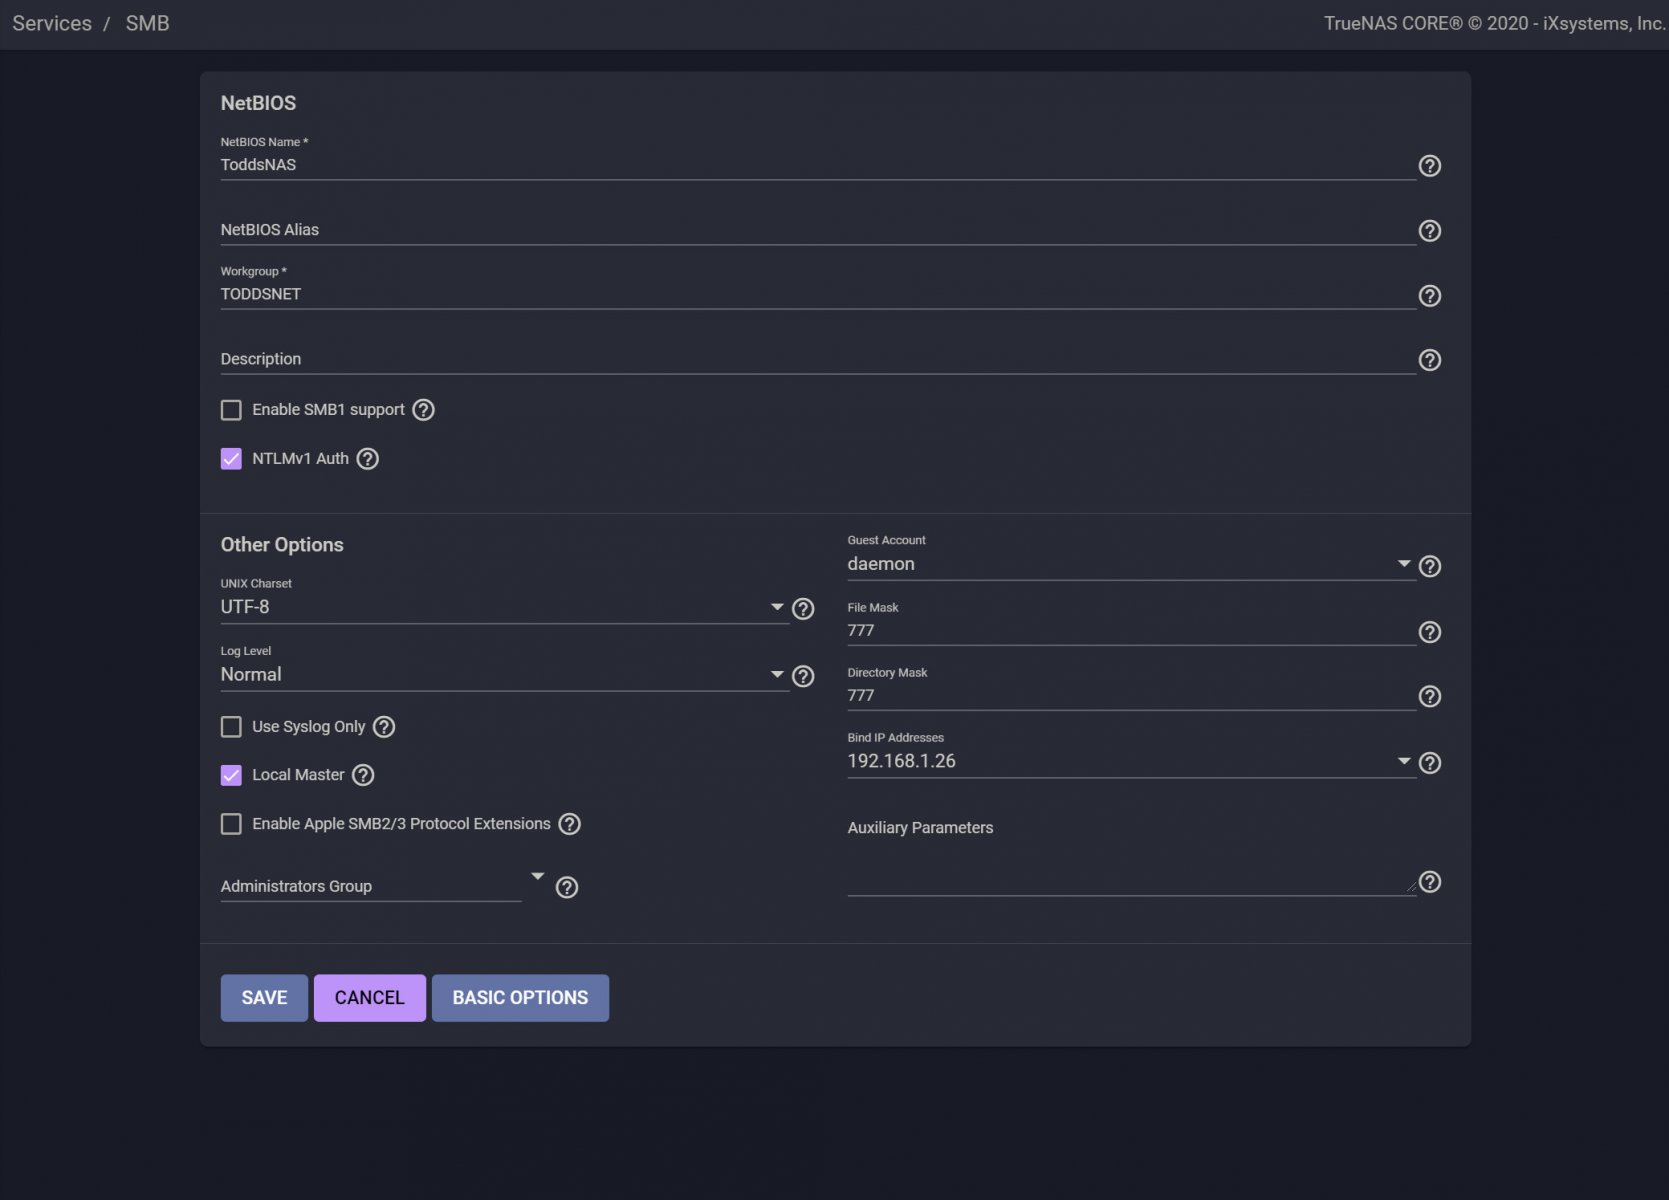Screen dimensions: 1669x1200
Task: Open help icon for Directory Mask
Action: click(1430, 696)
